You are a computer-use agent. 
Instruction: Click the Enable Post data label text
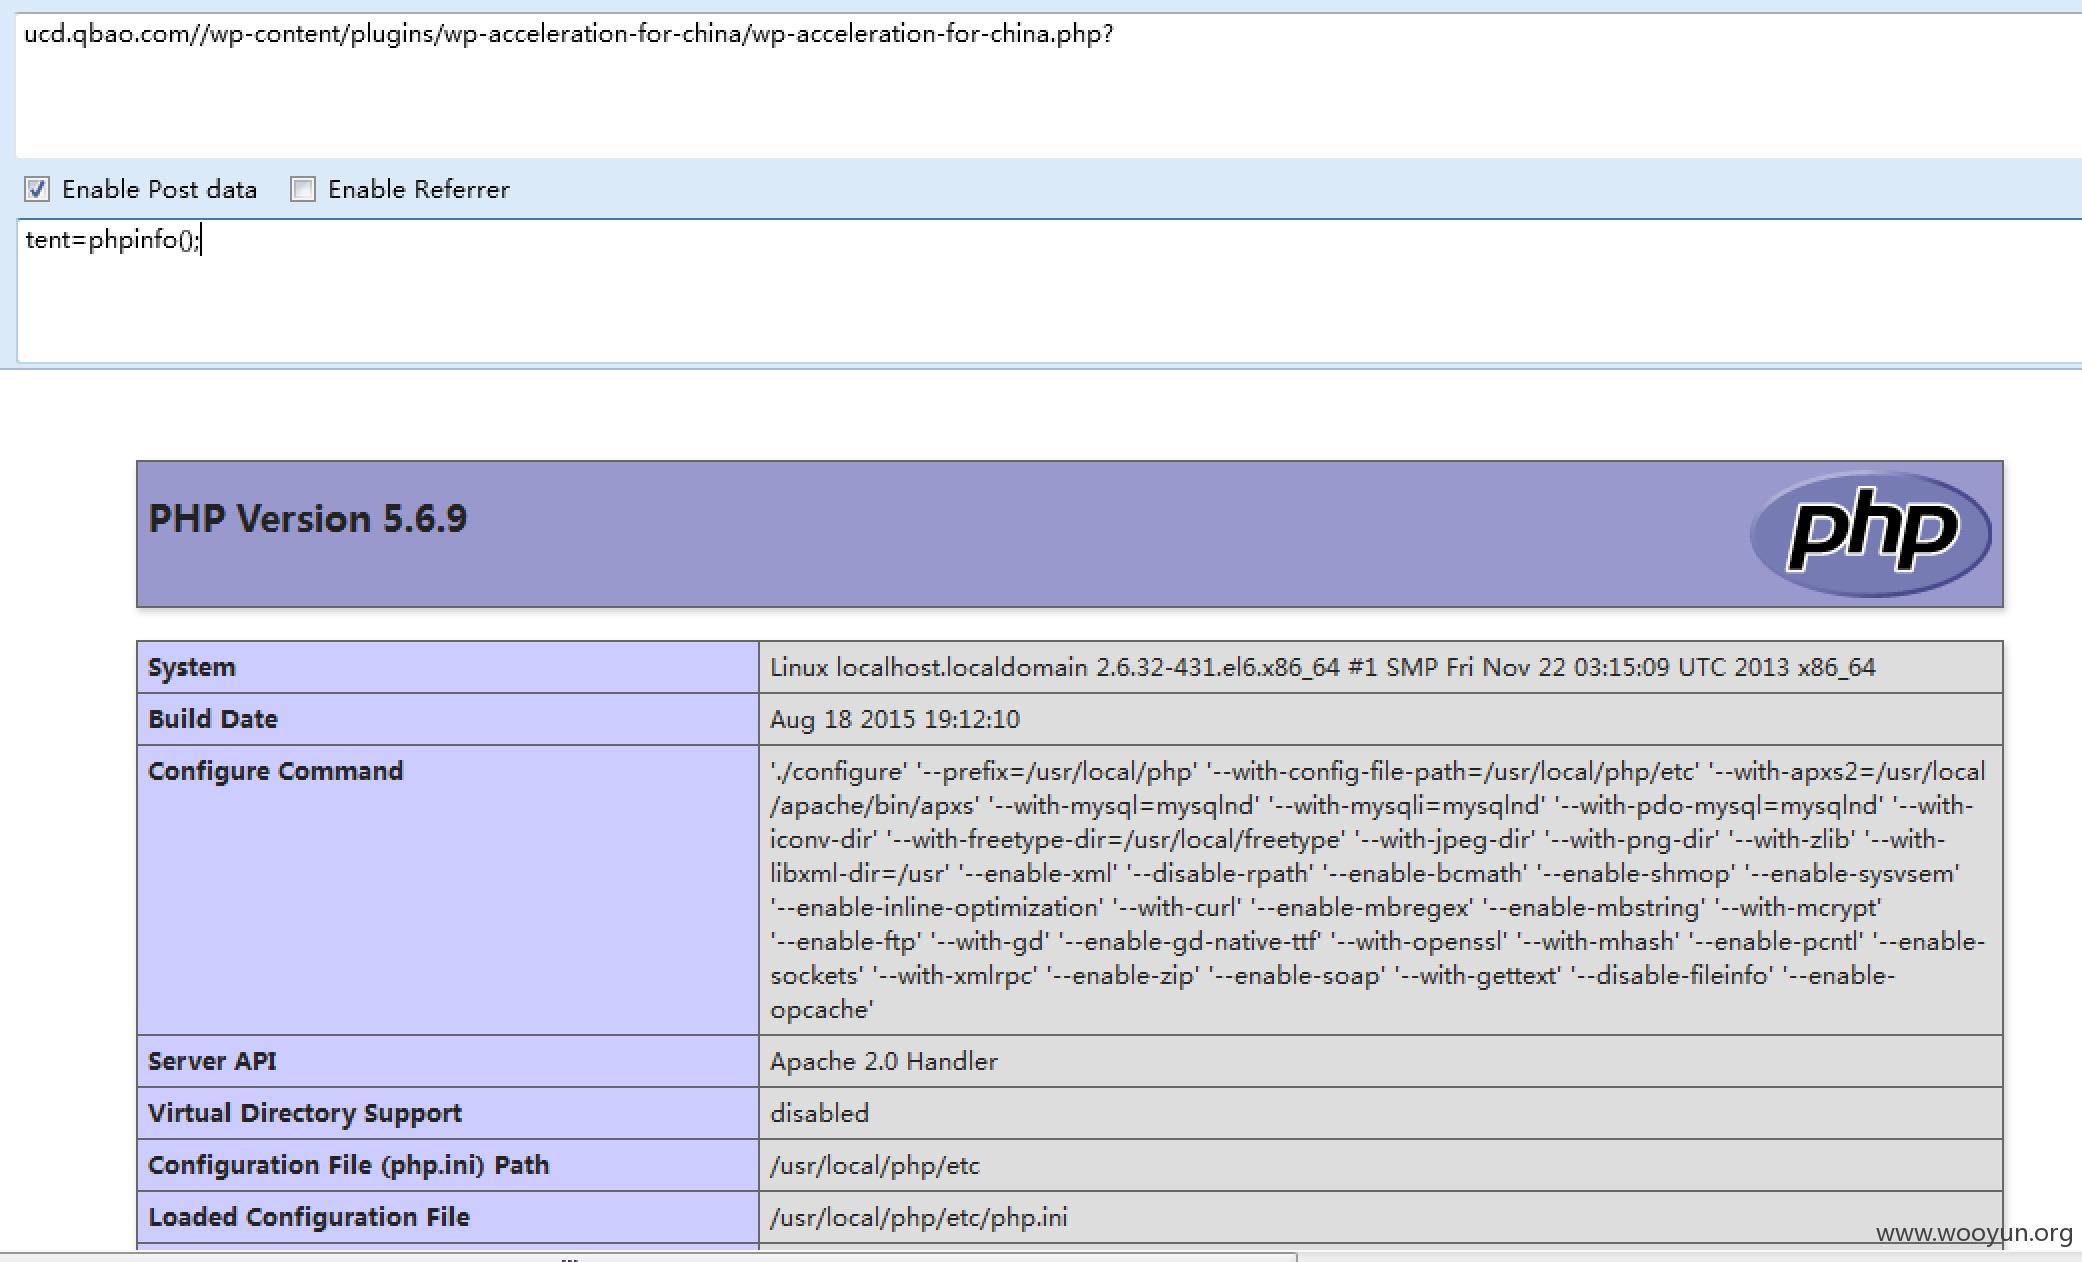tap(160, 189)
